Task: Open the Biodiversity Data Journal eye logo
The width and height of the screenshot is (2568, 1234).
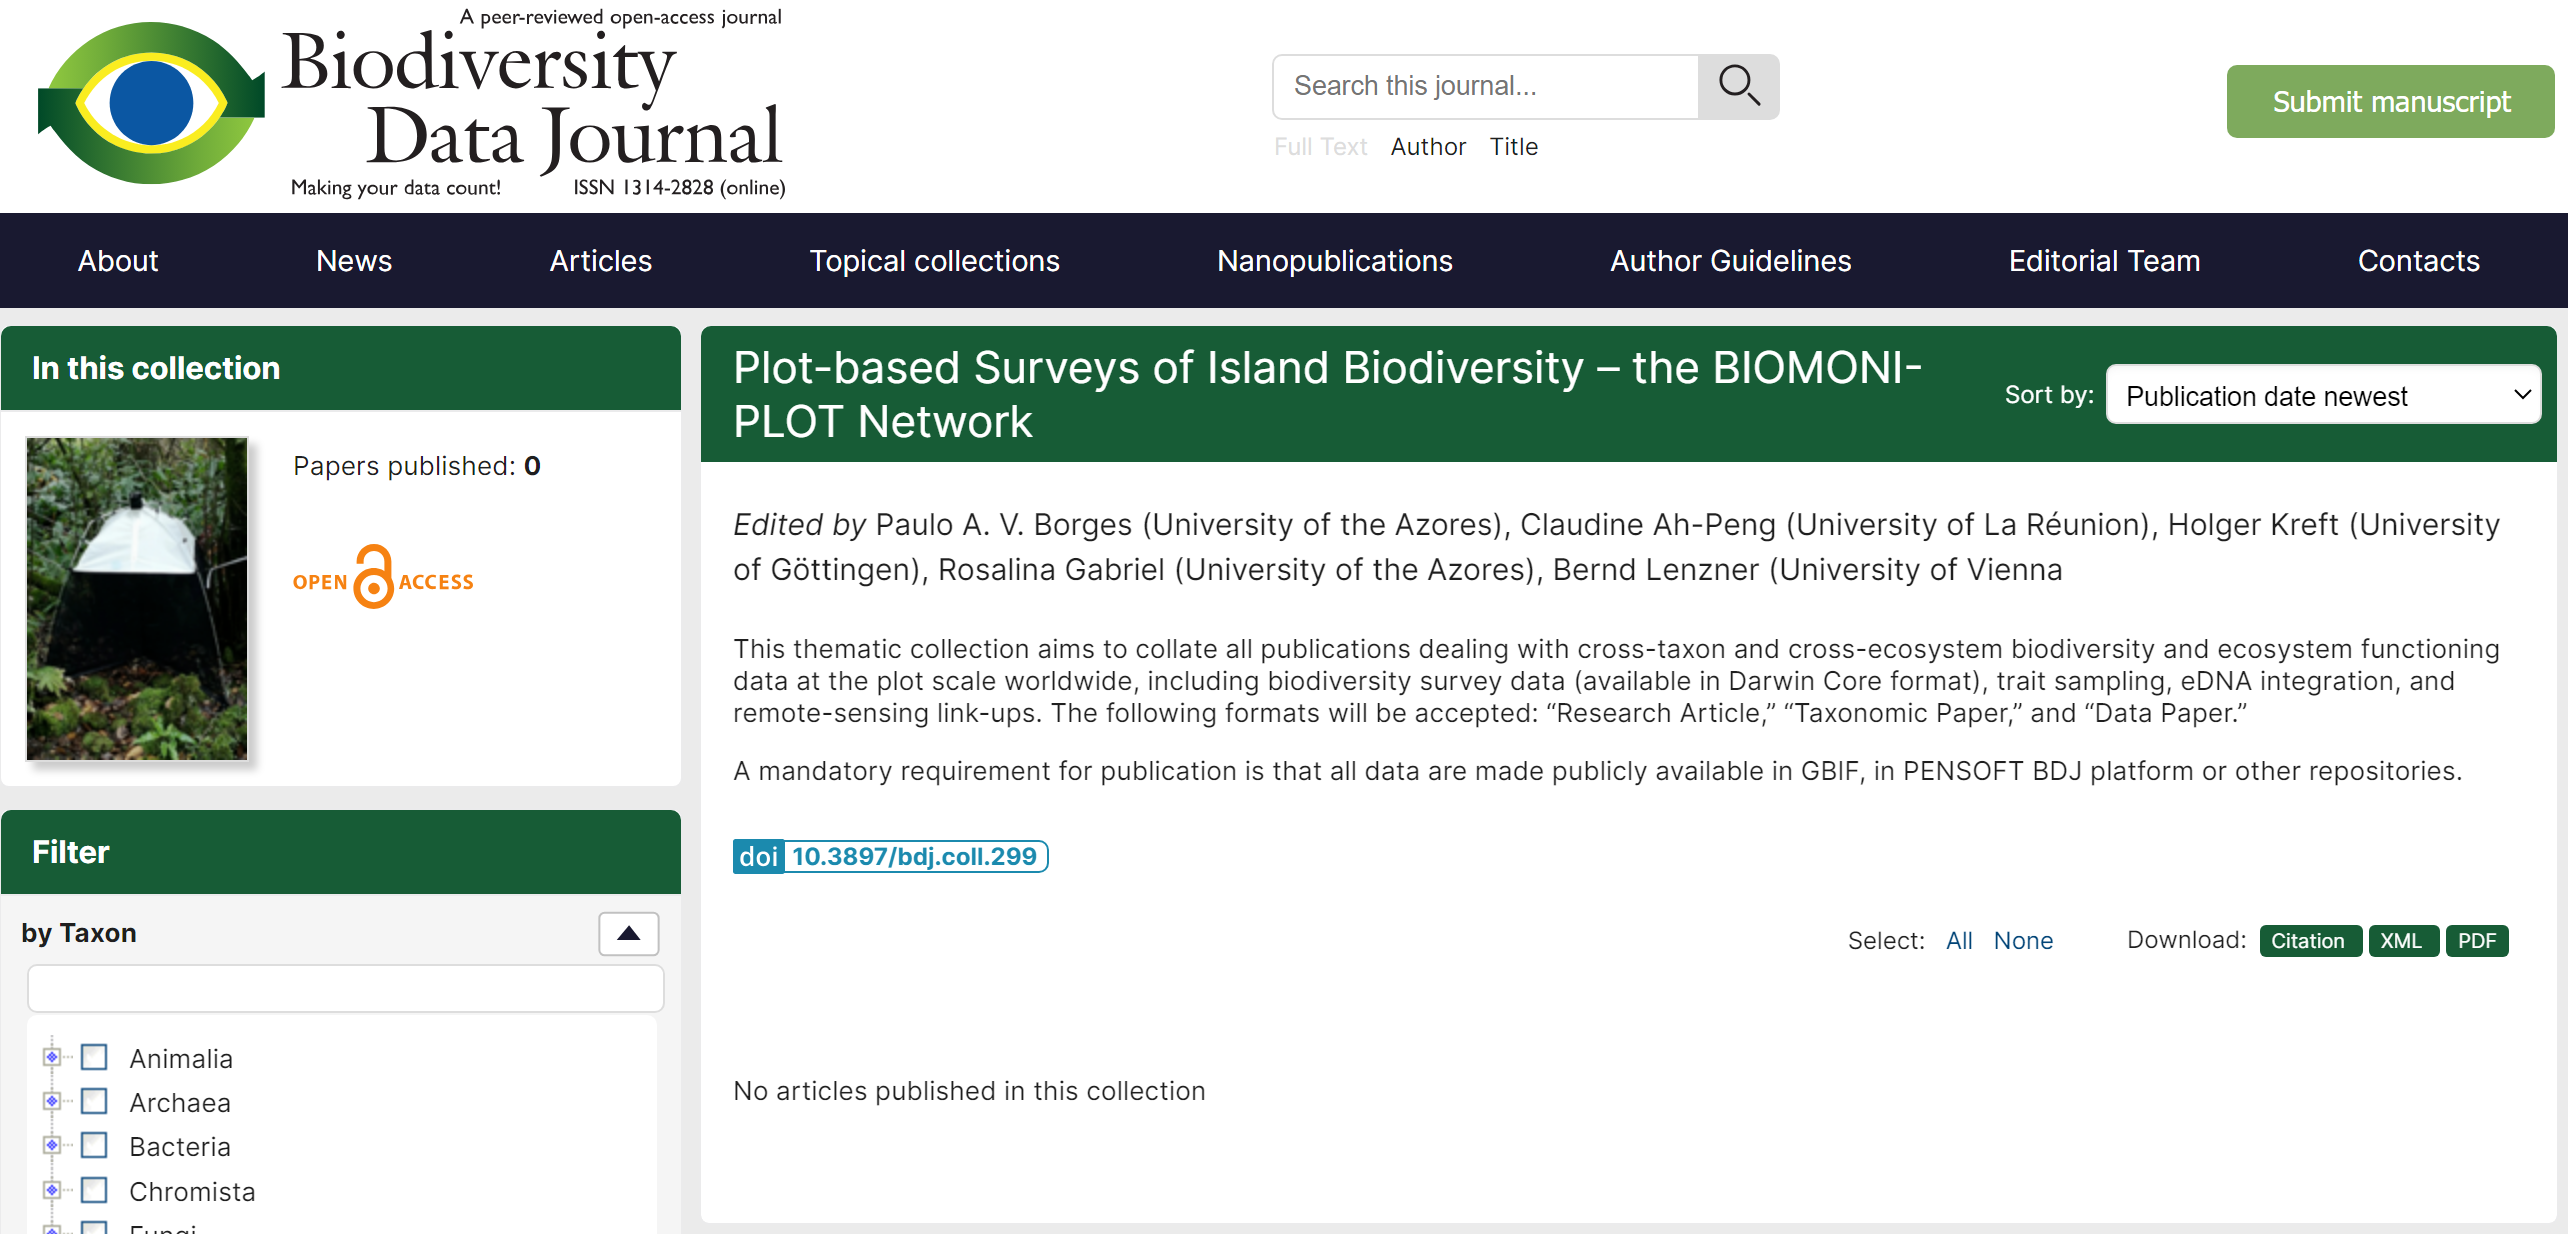Action: pyautogui.click(x=151, y=103)
